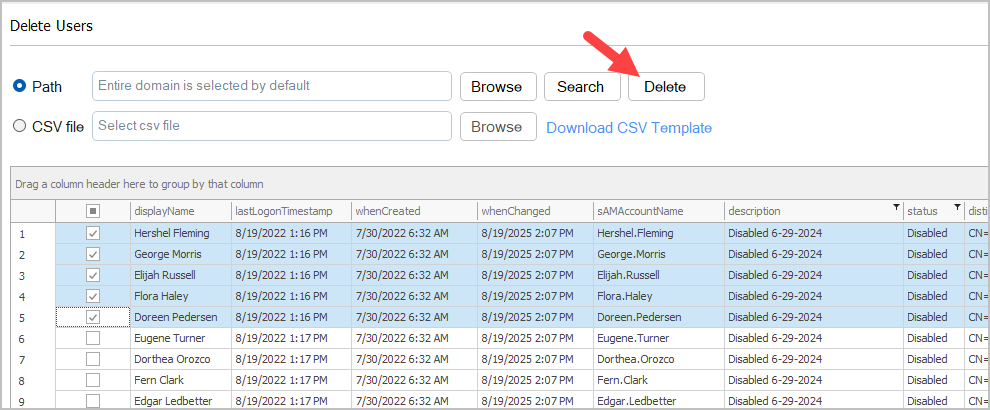The image size is (990, 410).
Task: Click the Select csv file input field
Action: click(271, 126)
